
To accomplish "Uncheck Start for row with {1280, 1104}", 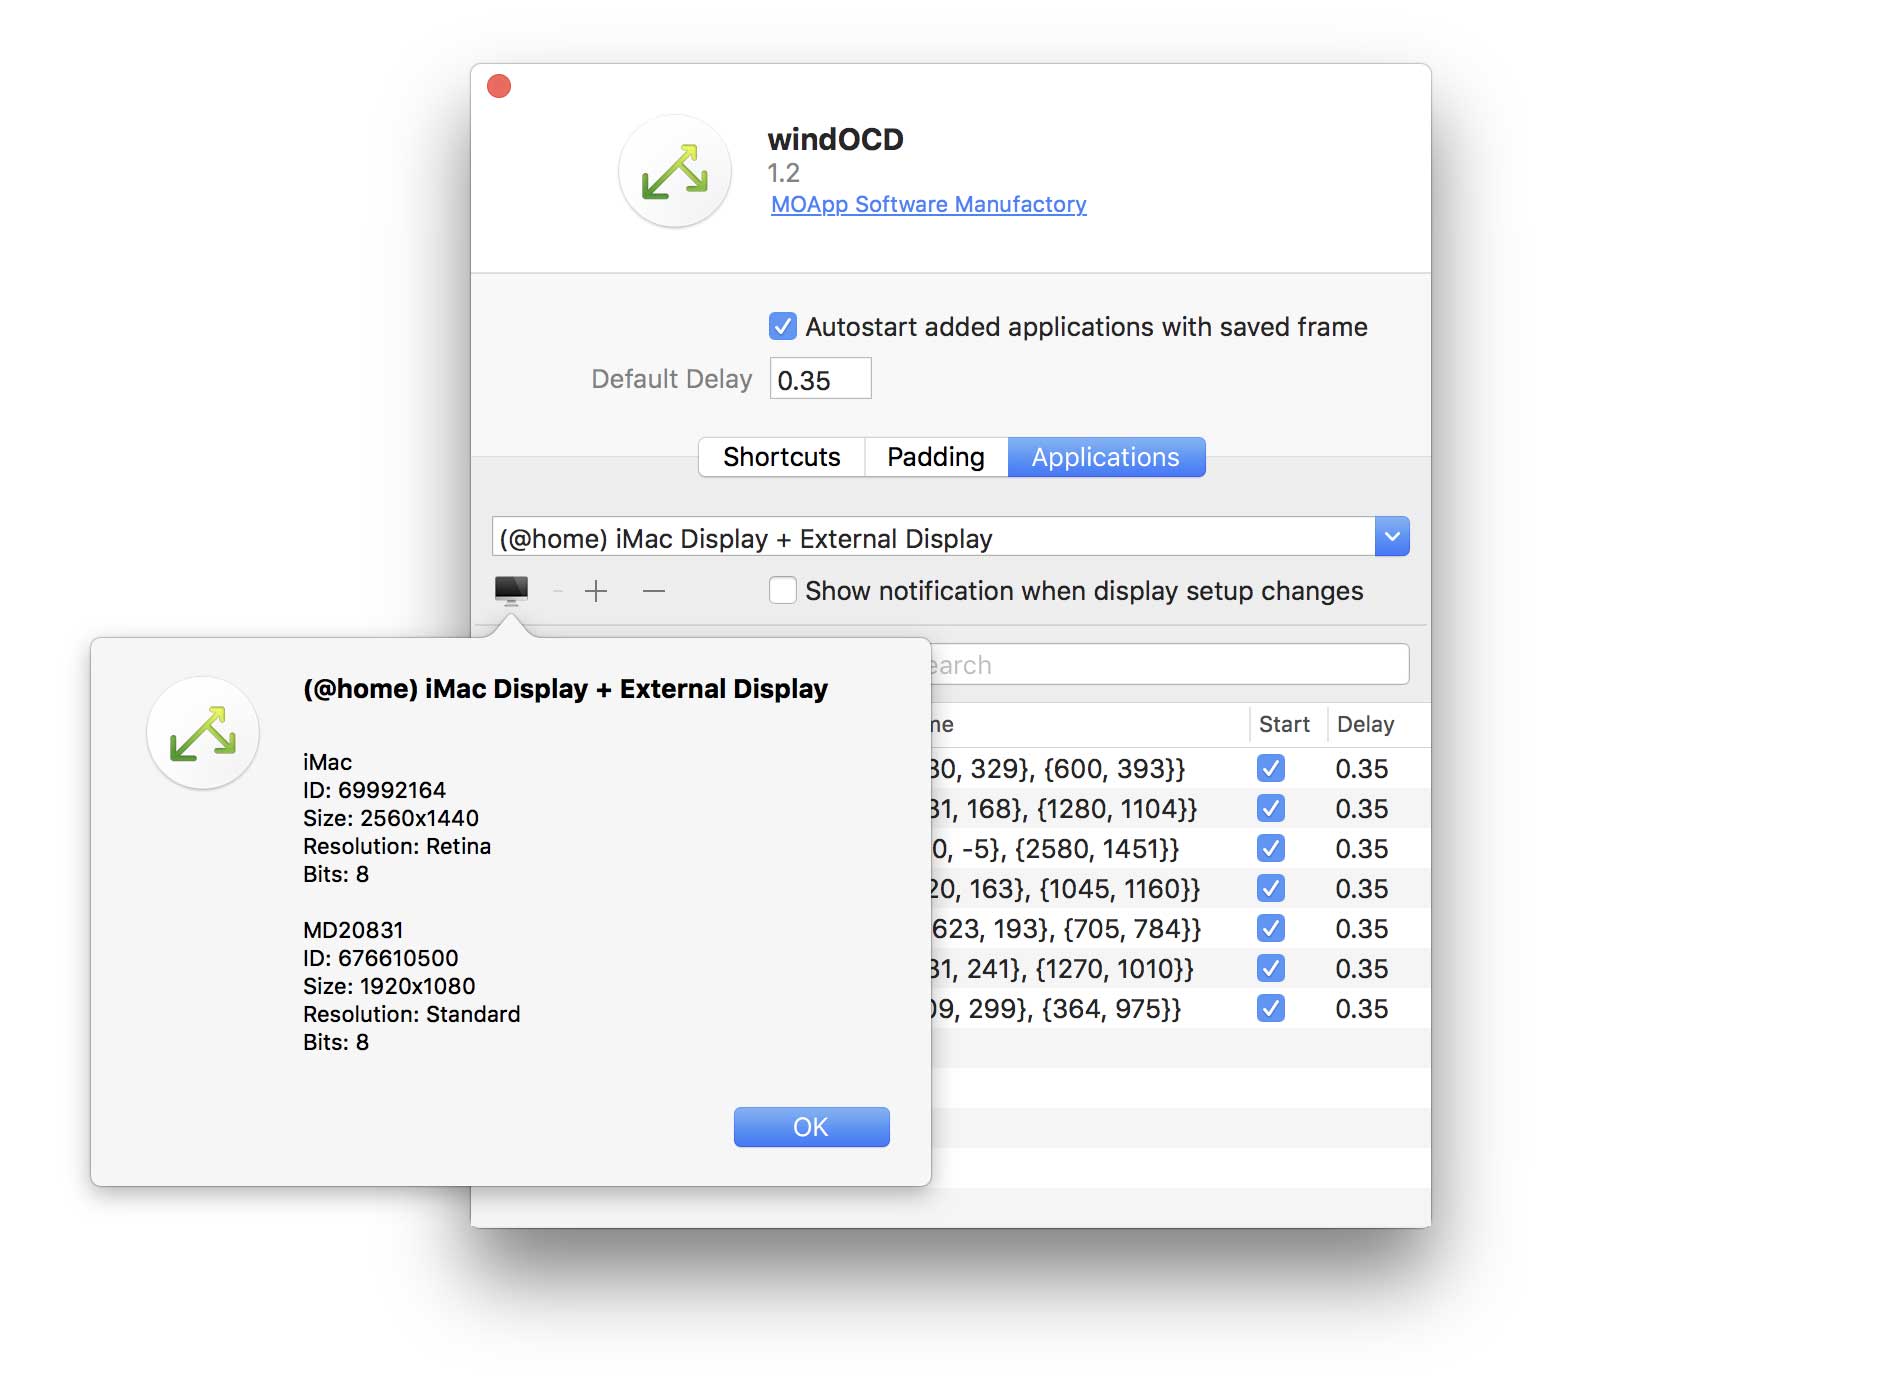I will pyautogui.click(x=1271, y=808).
